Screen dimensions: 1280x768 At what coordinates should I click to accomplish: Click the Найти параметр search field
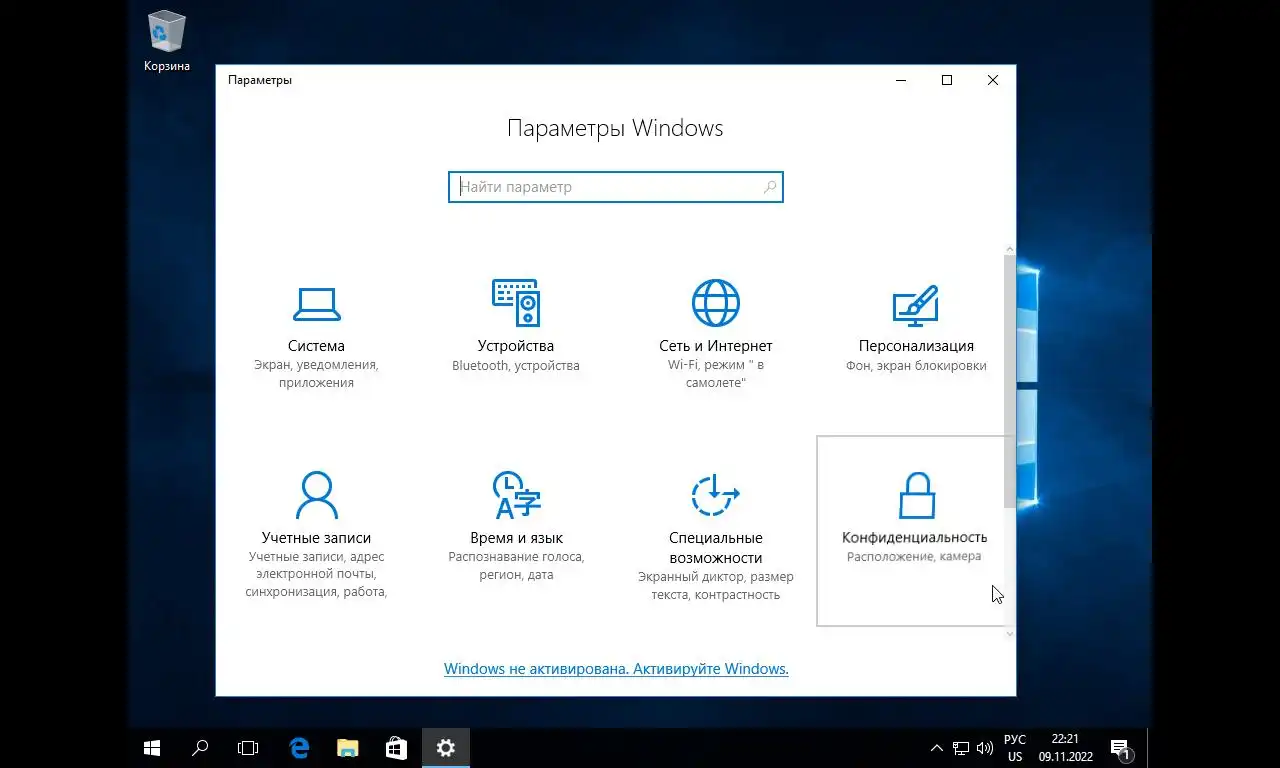click(x=616, y=187)
